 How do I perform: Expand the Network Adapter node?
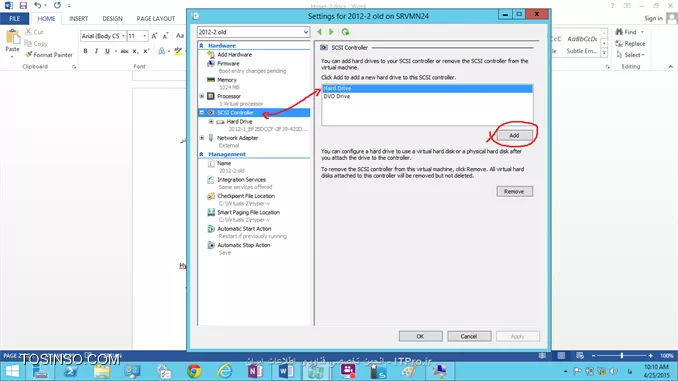[x=202, y=138]
